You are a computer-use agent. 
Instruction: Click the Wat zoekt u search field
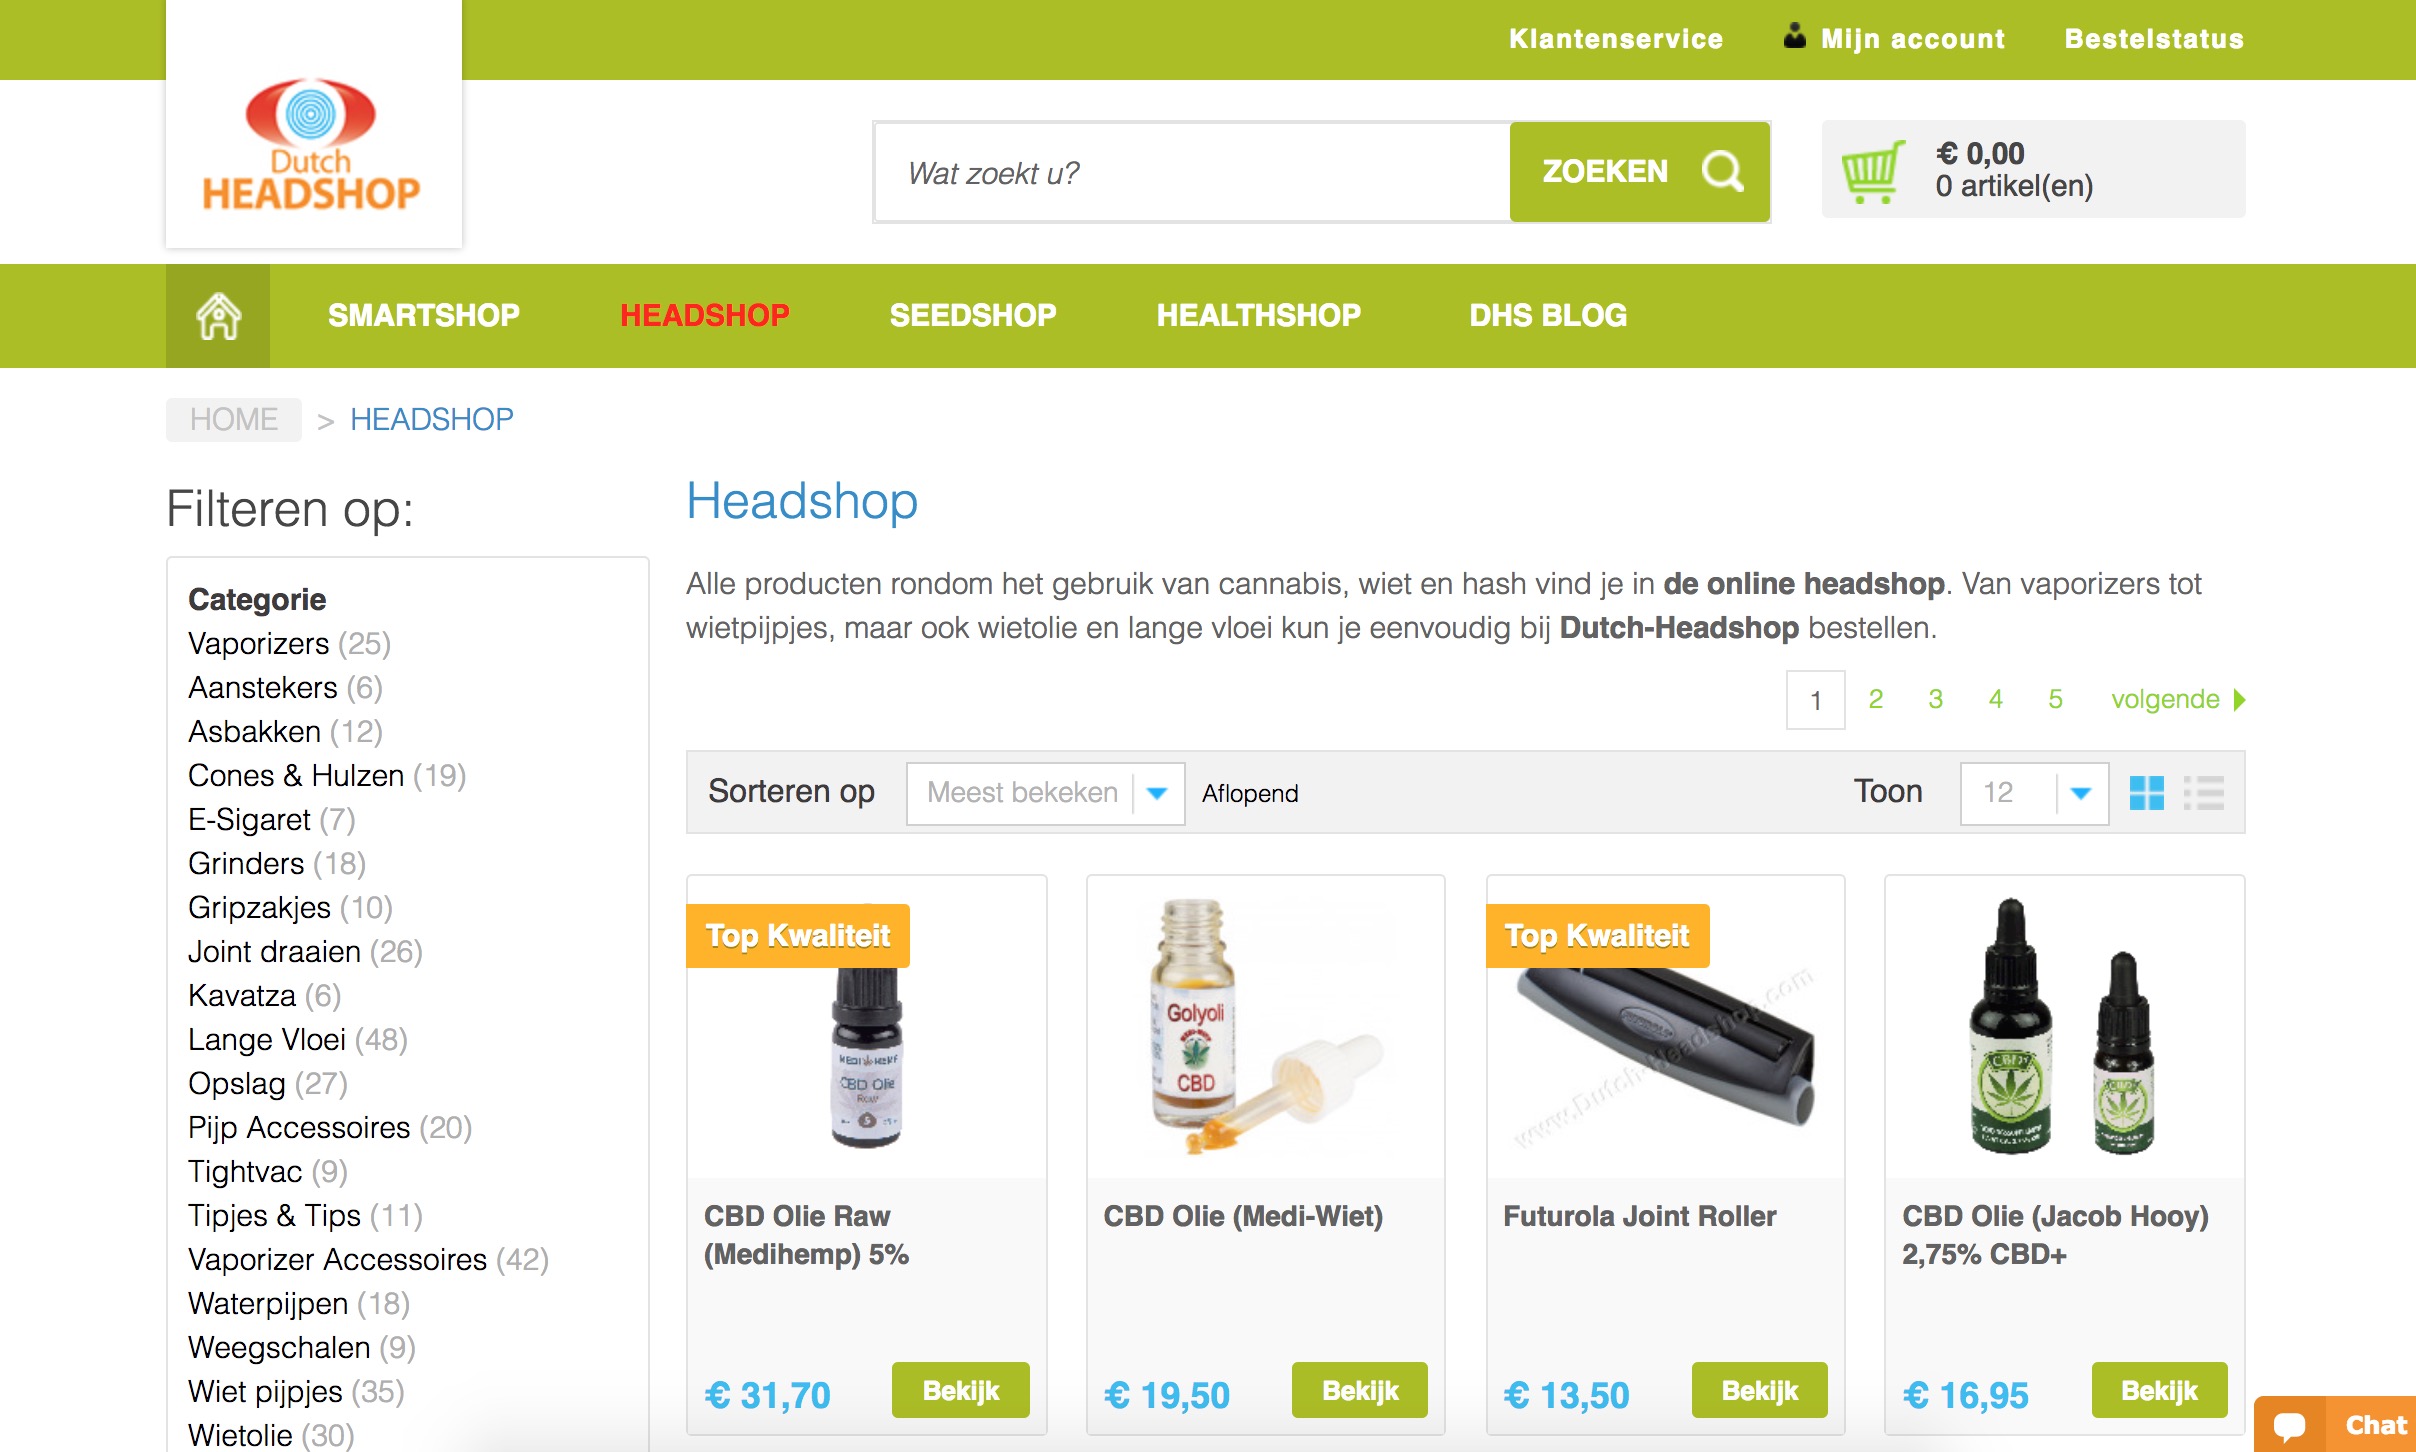(1191, 172)
